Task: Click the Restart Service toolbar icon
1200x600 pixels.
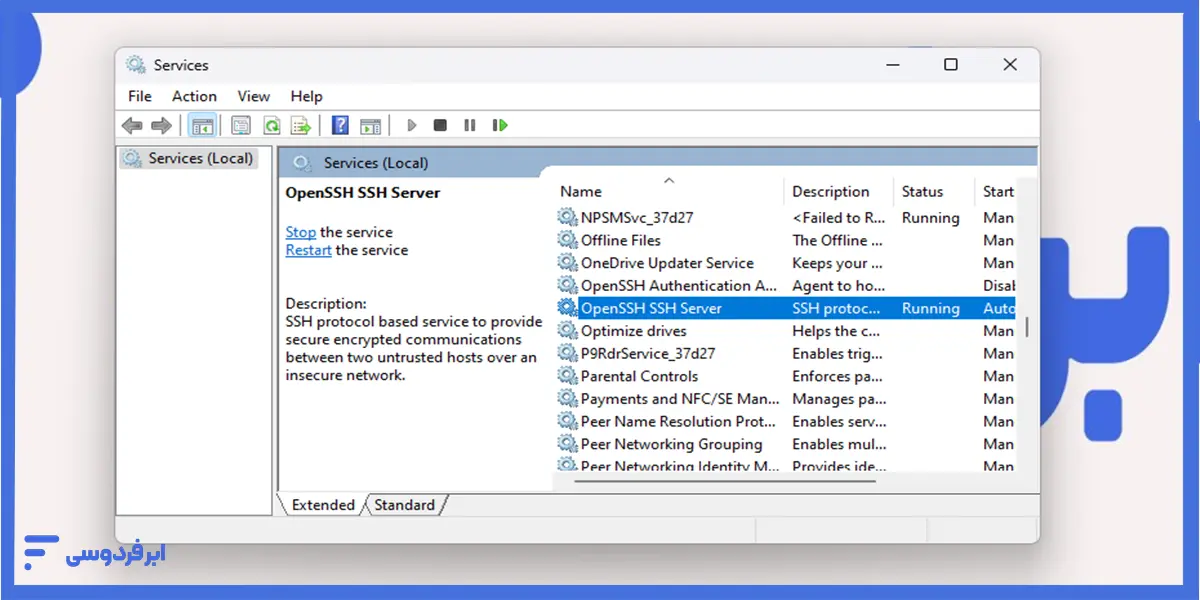Action: click(x=500, y=125)
